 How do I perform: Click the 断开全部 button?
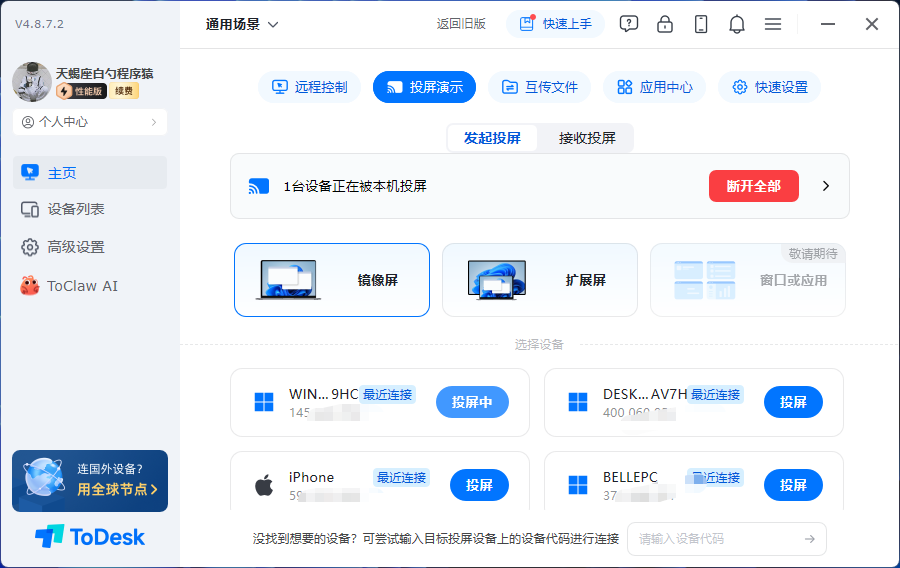click(754, 186)
